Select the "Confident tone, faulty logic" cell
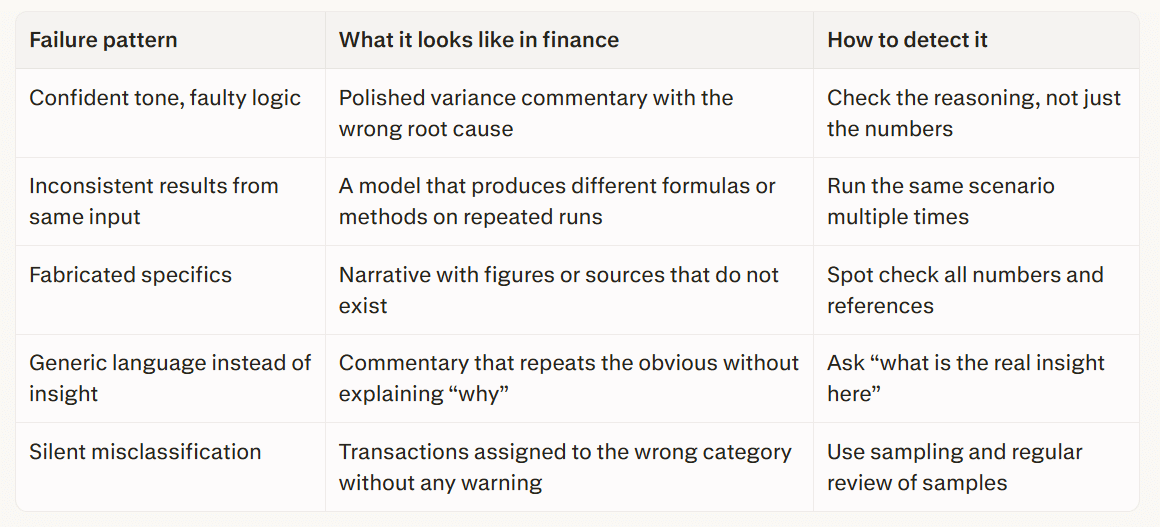 coord(165,98)
